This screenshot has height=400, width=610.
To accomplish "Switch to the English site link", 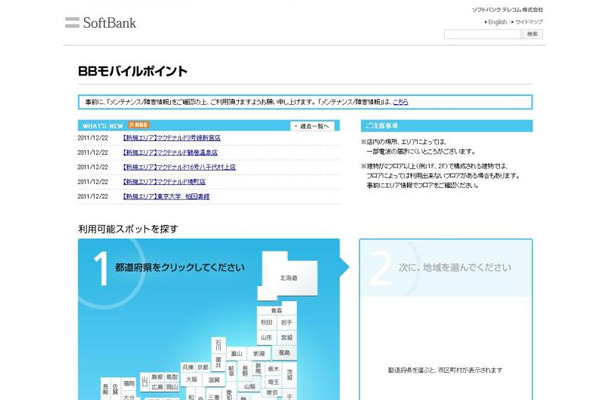I will point(497,22).
